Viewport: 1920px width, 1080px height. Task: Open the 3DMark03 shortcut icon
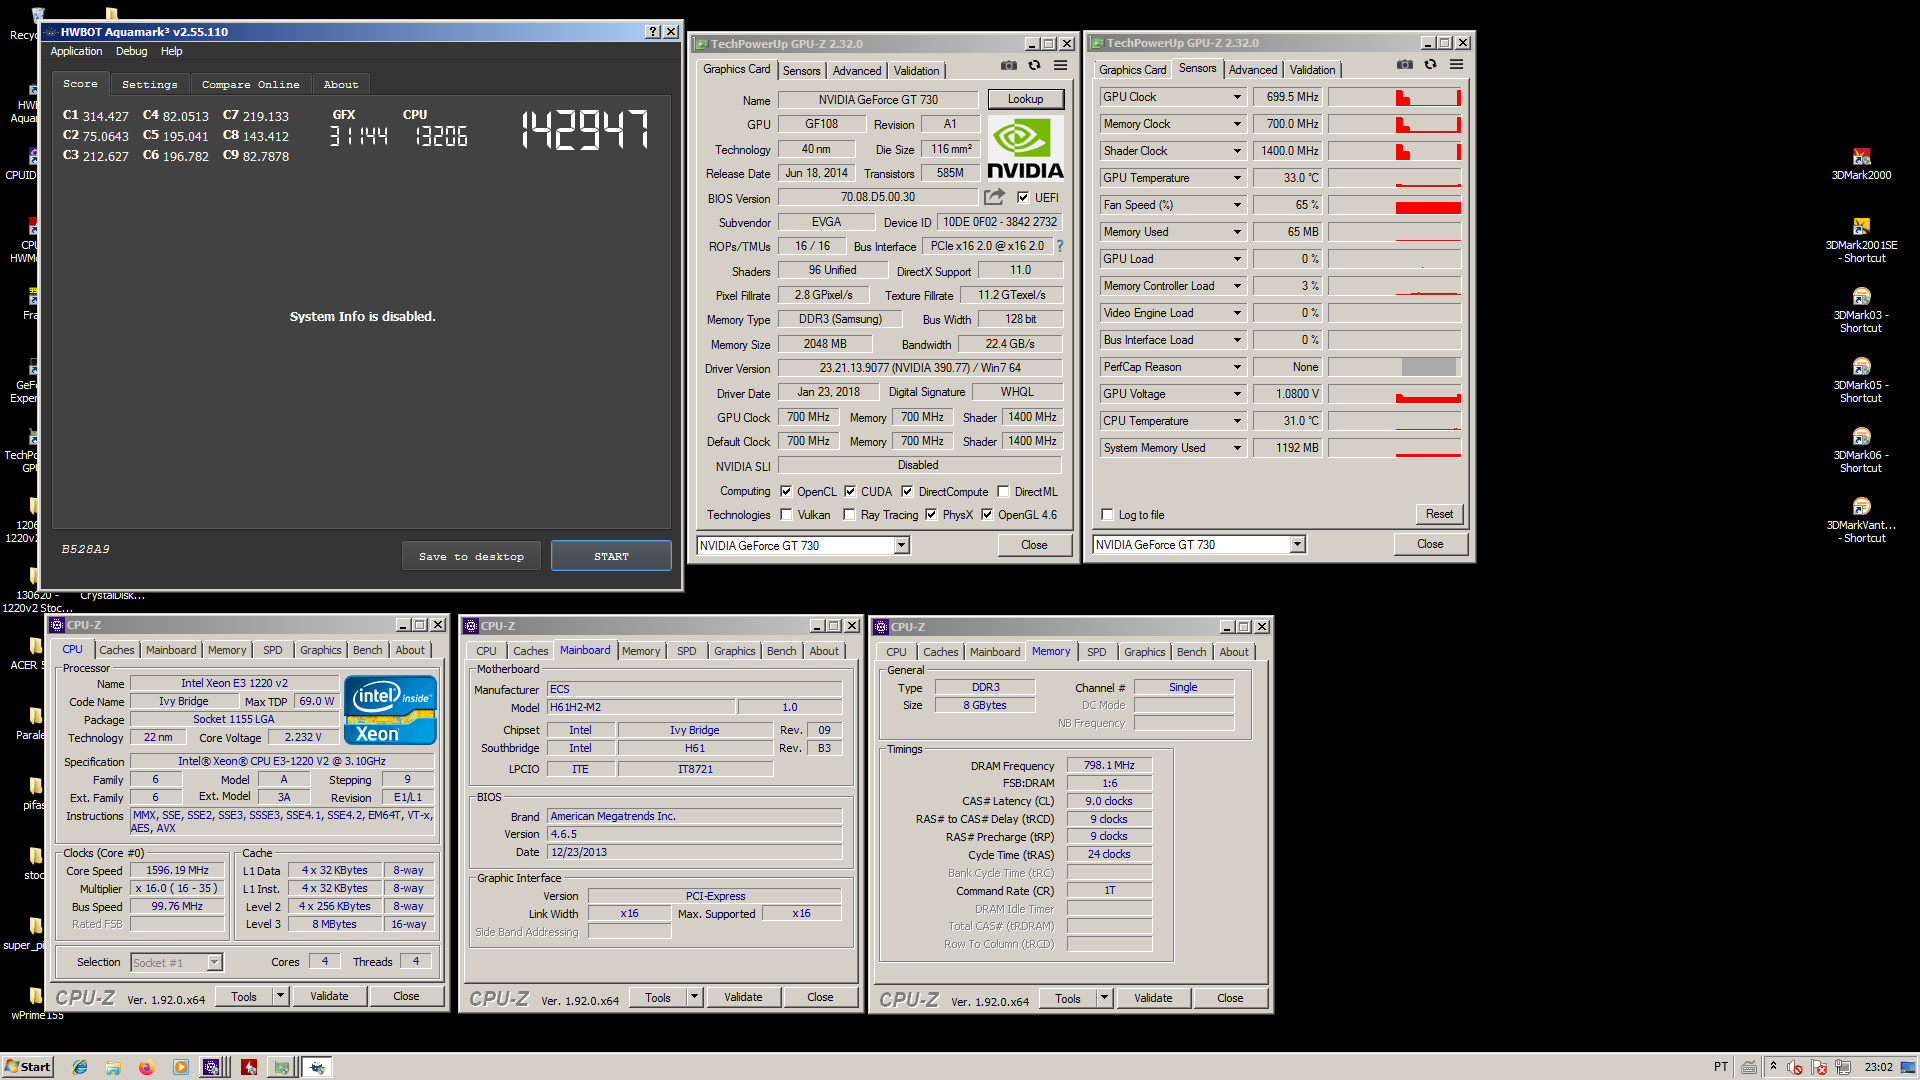[1861, 310]
